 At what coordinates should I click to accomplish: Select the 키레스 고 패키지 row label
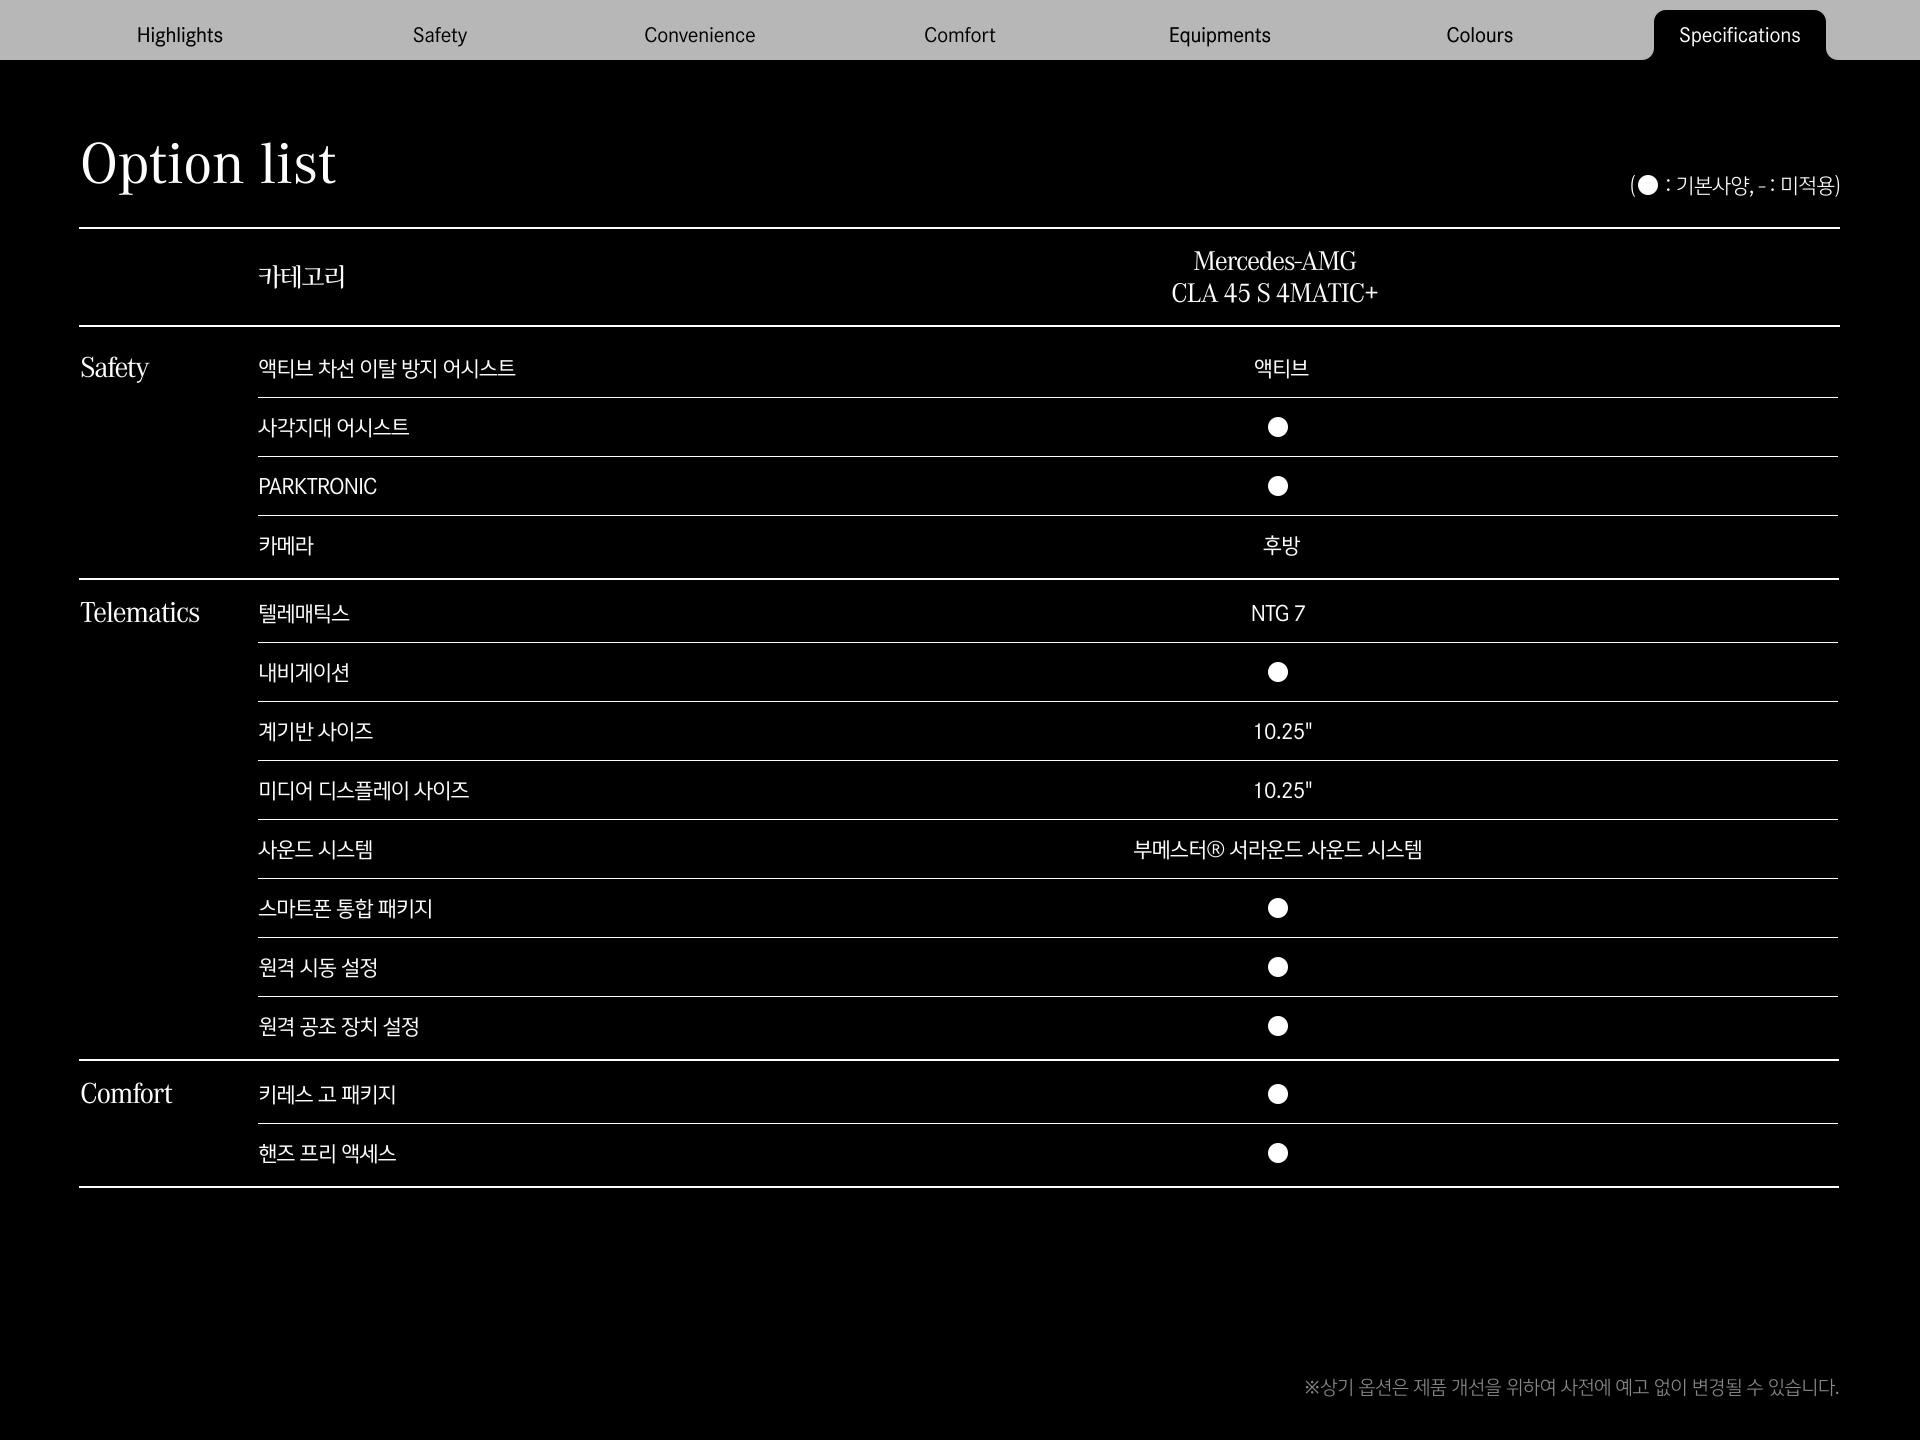click(327, 1094)
